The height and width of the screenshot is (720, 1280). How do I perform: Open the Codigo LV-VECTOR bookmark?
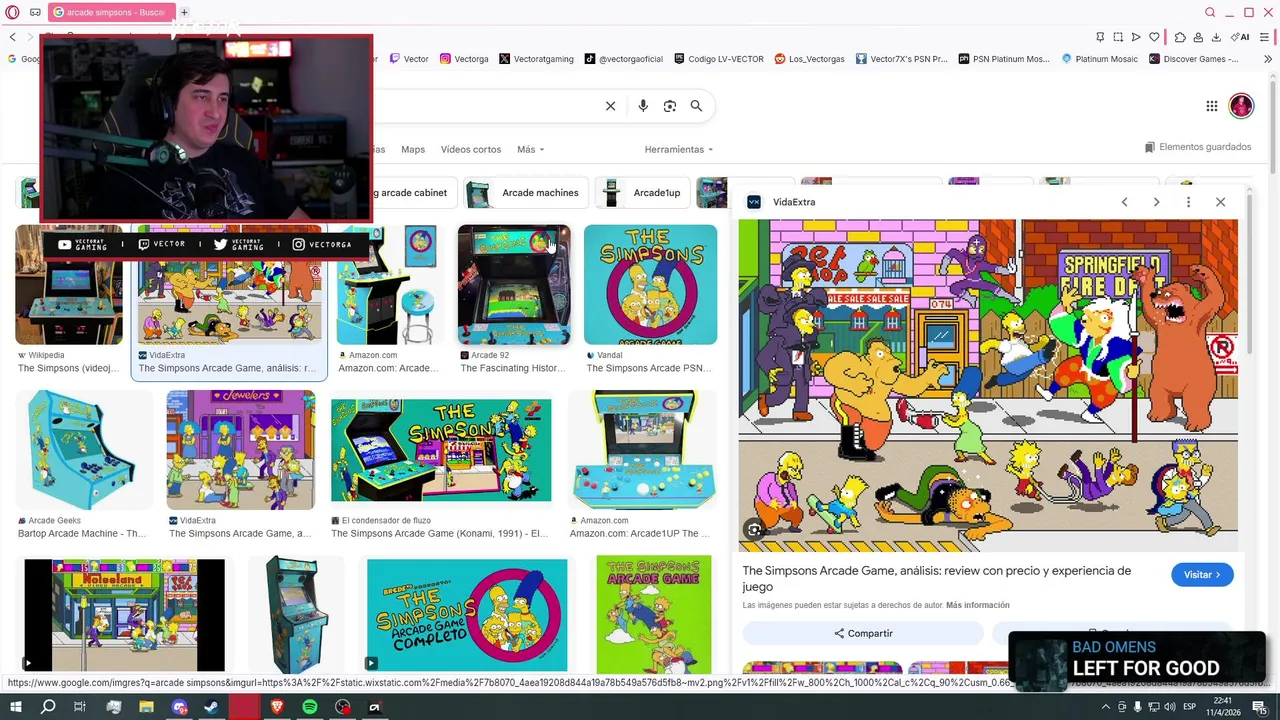(719, 59)
